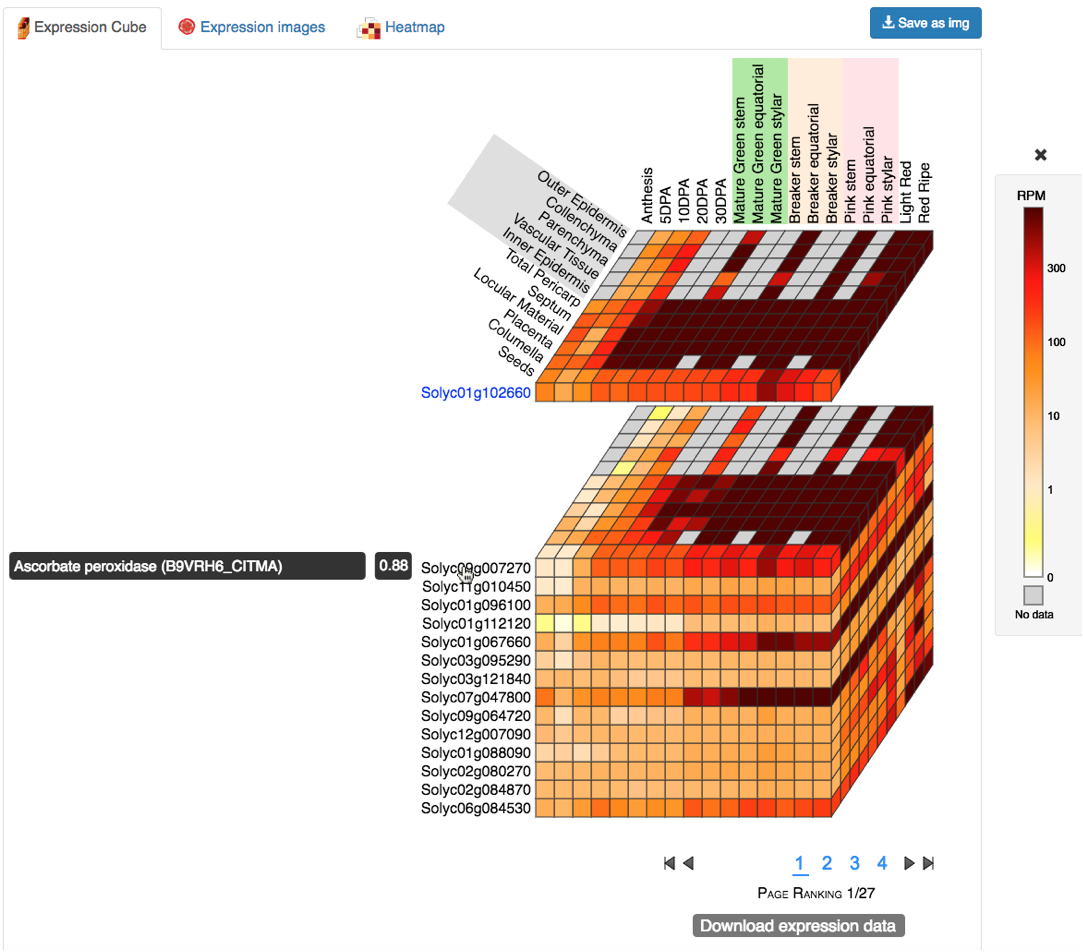This screenshot has height=952, width=1083.
Task: Save the cube as an image
Action: (925, 23)
